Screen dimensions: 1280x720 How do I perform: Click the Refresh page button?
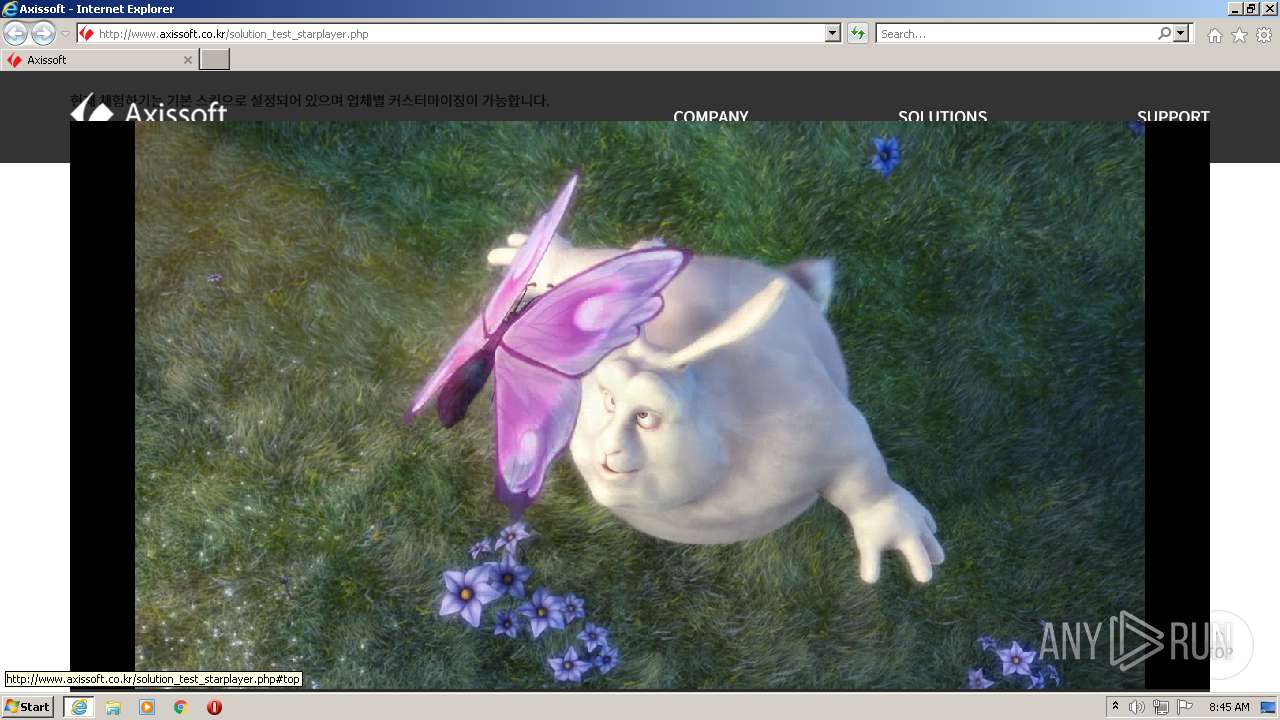[x=857, y=34]
